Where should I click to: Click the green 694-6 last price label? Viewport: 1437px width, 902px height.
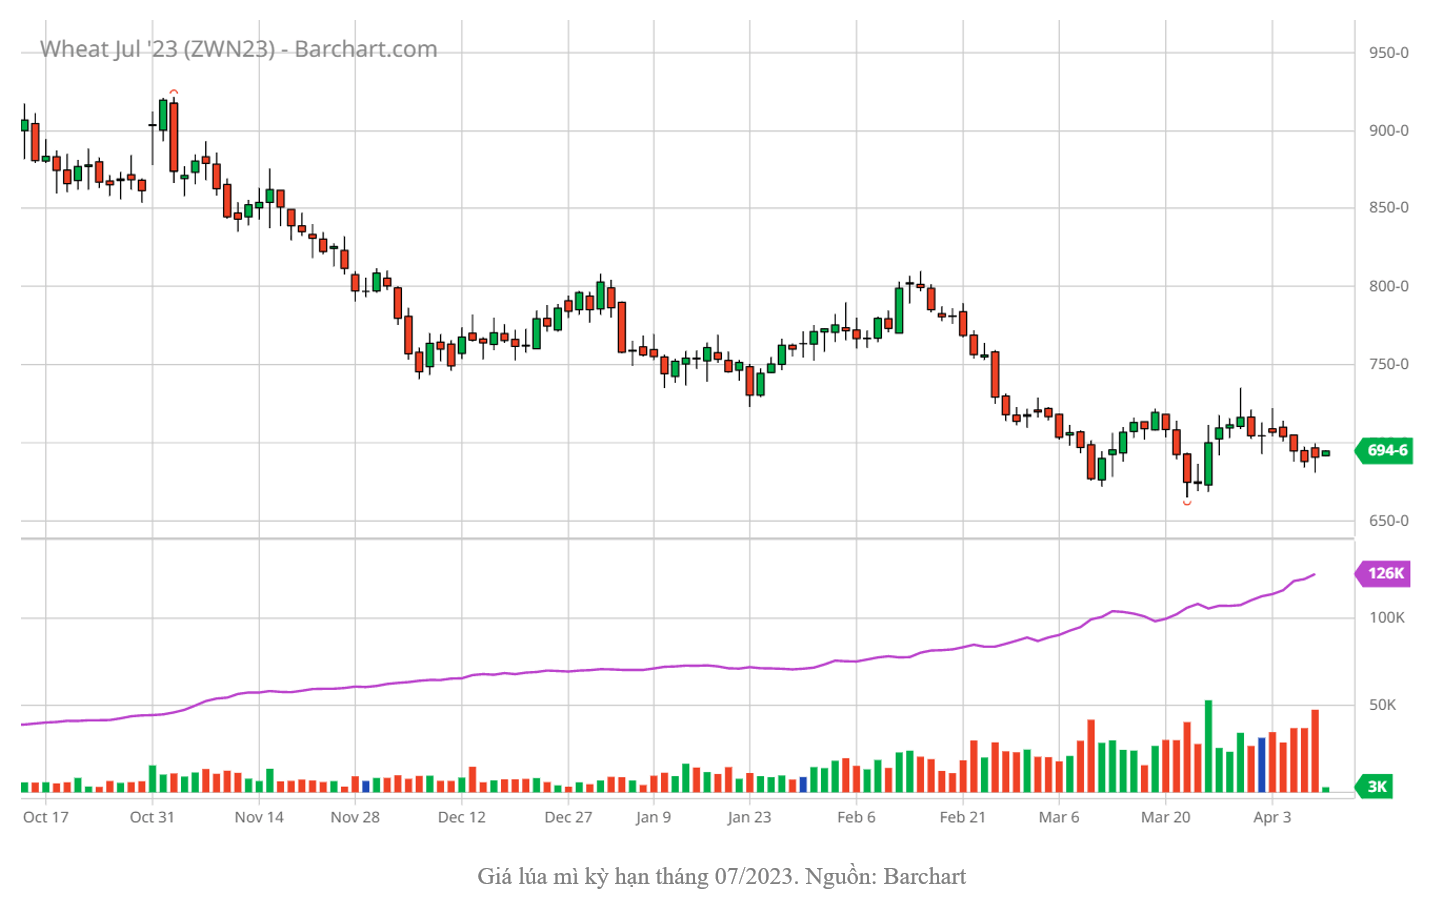click(1384, 451)
